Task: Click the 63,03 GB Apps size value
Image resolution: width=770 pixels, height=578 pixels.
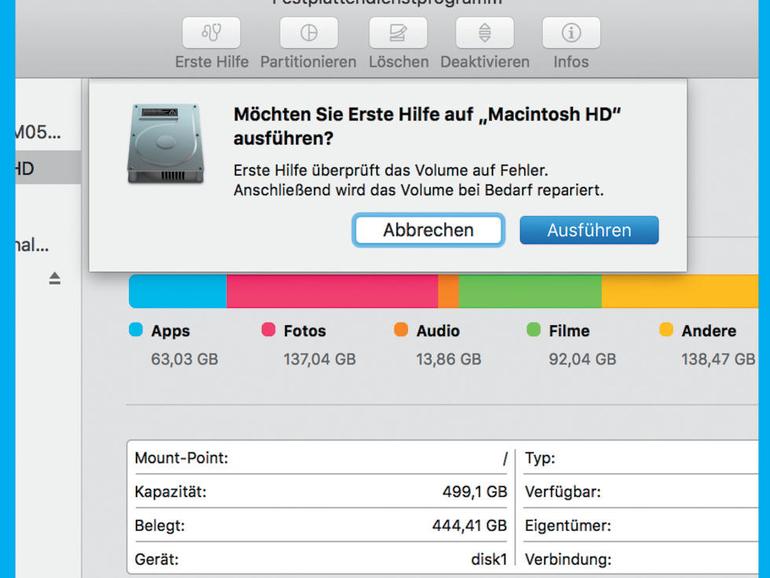Action: pyautogui.click(x=185, y=359)
